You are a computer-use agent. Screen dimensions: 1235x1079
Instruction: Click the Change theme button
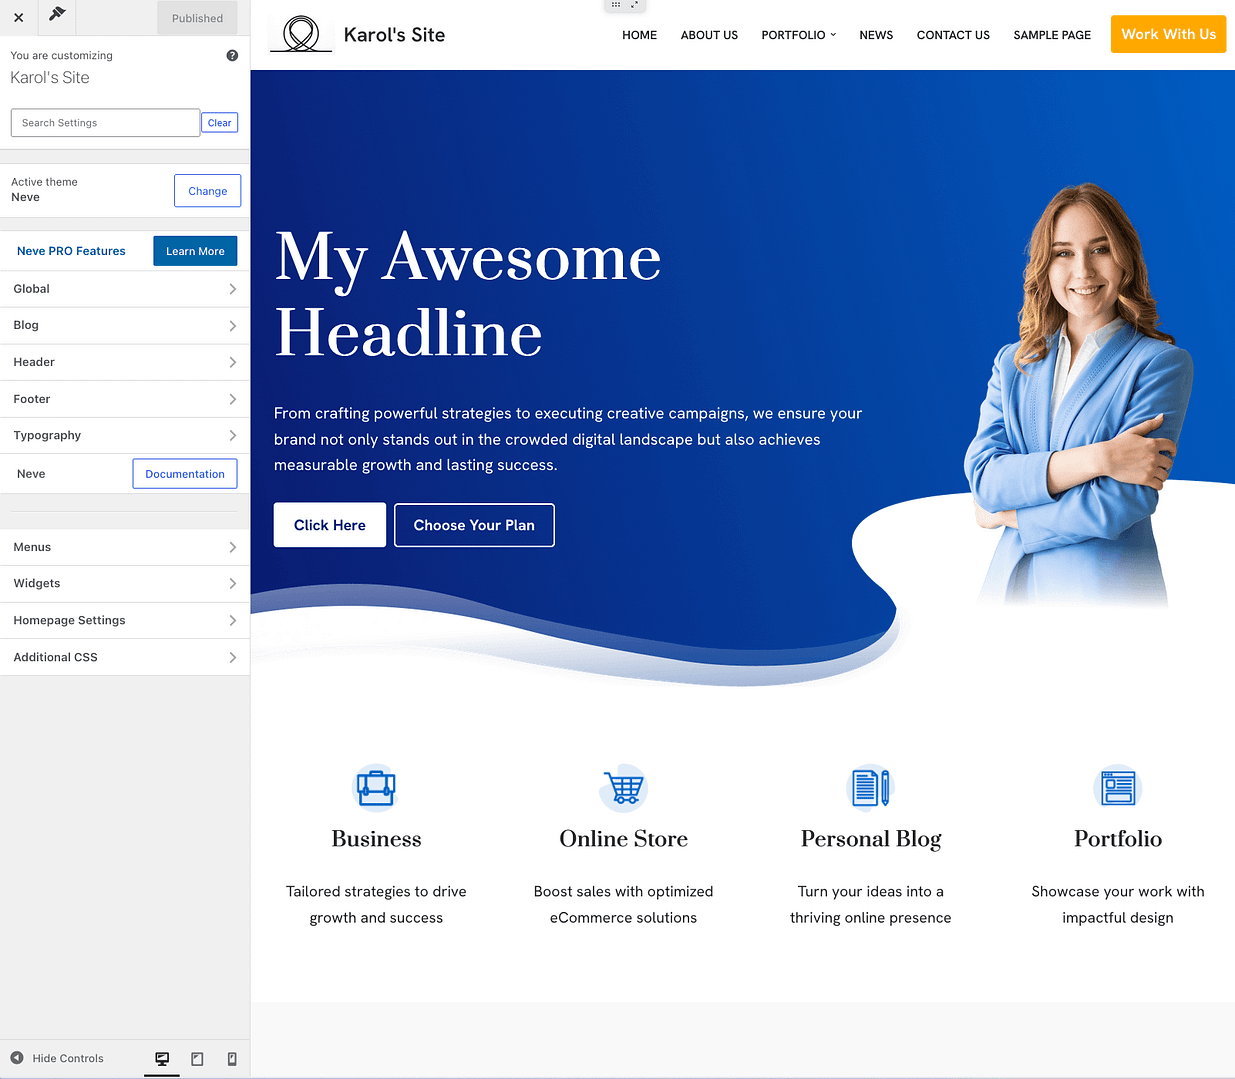(x=207, y=191)
